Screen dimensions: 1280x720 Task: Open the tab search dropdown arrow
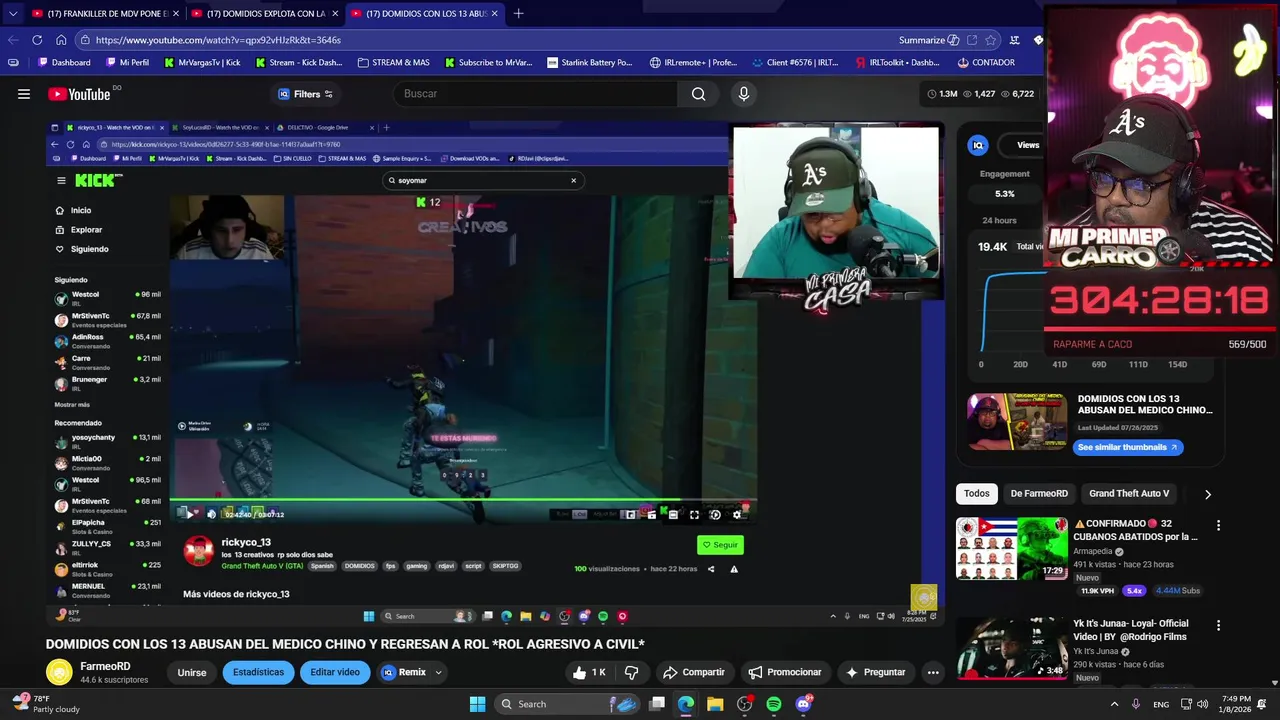tap(13, 14)
